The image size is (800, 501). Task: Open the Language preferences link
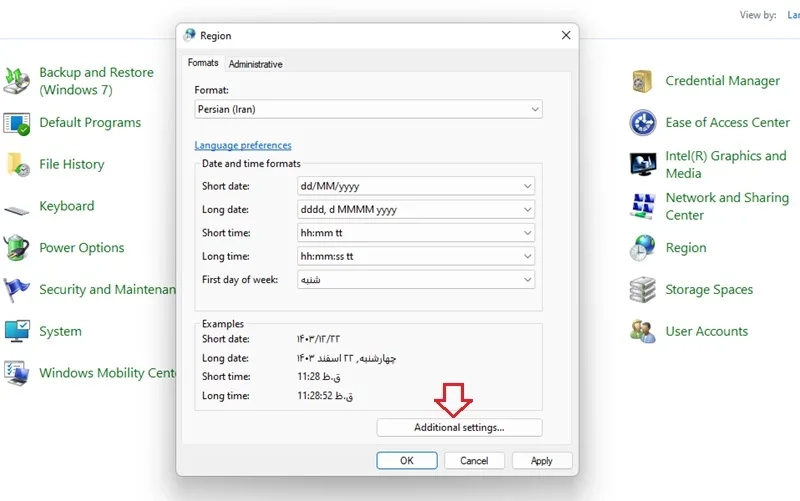[x=243, y=145]
